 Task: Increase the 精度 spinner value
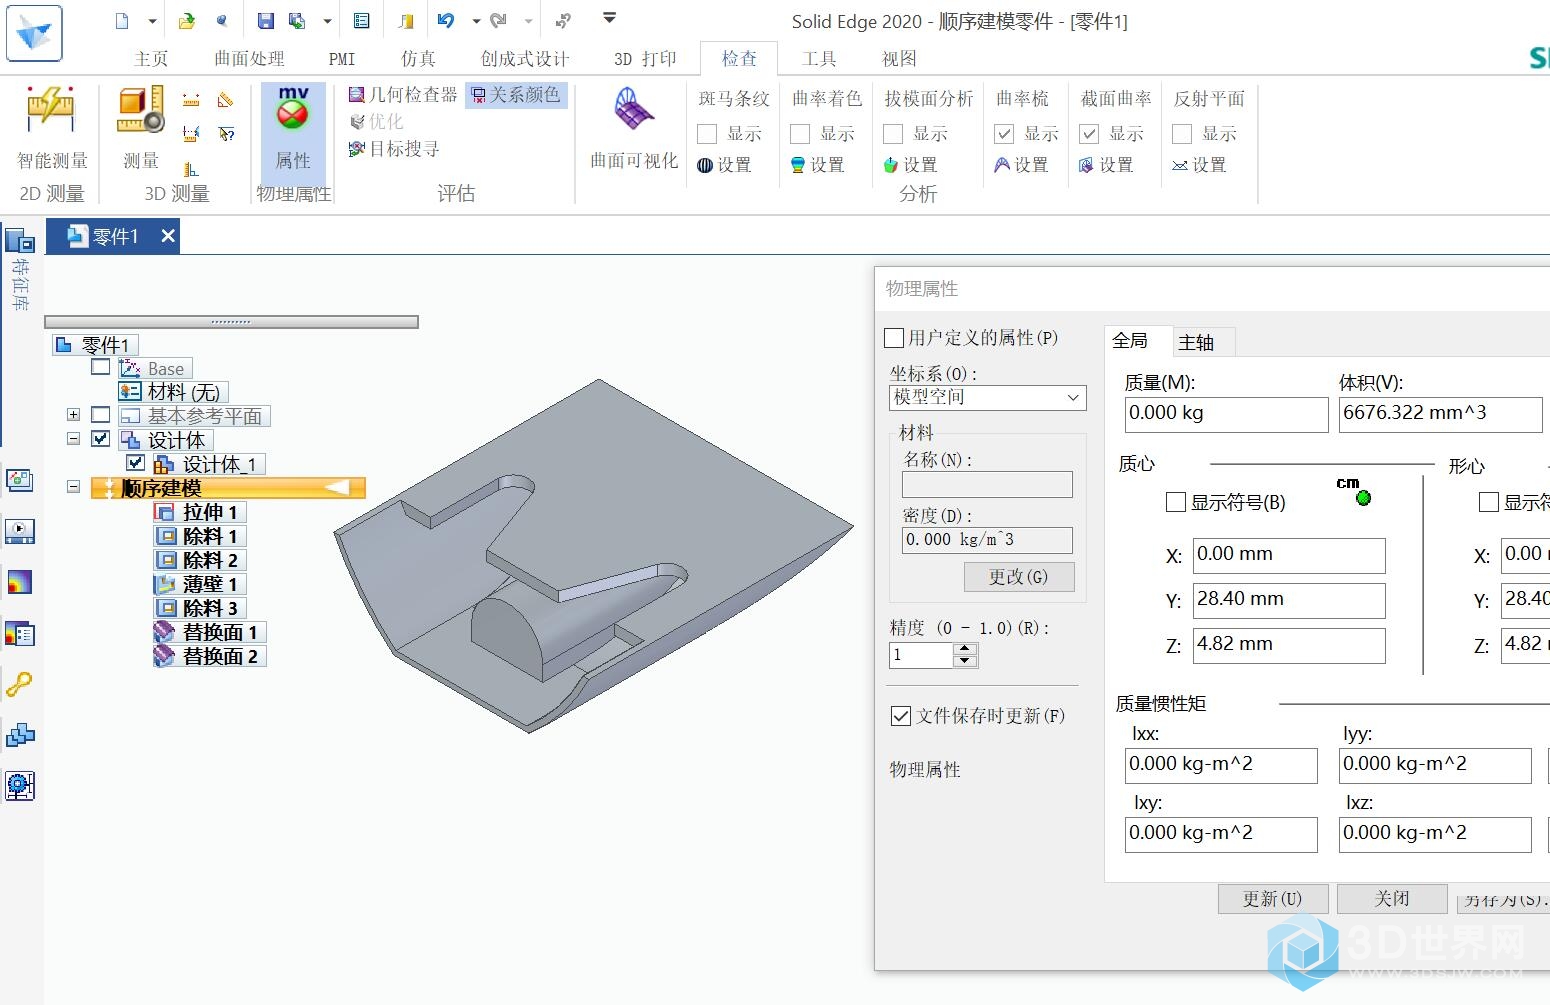point(965,649)
